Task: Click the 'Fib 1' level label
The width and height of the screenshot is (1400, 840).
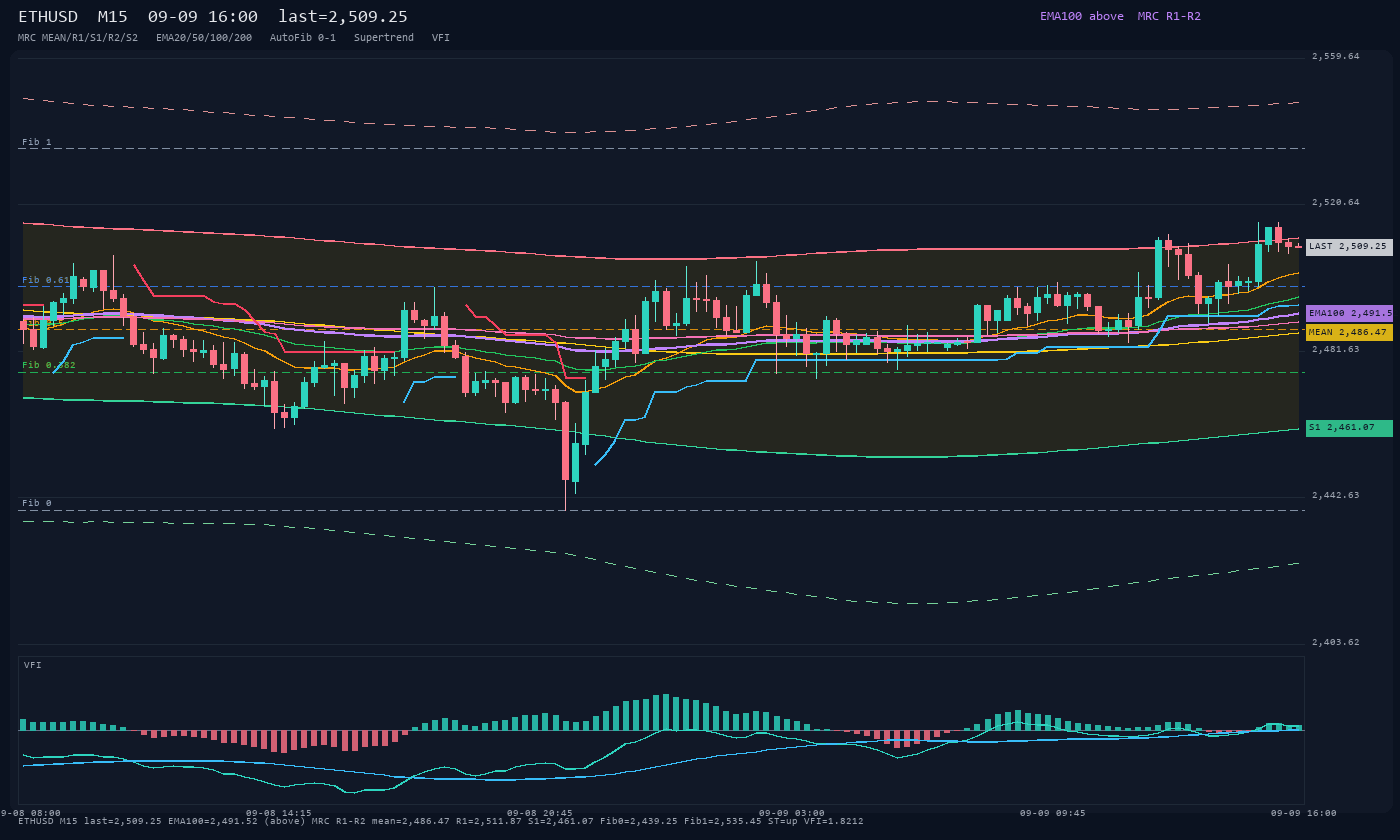Action: (x=37, y=142)
